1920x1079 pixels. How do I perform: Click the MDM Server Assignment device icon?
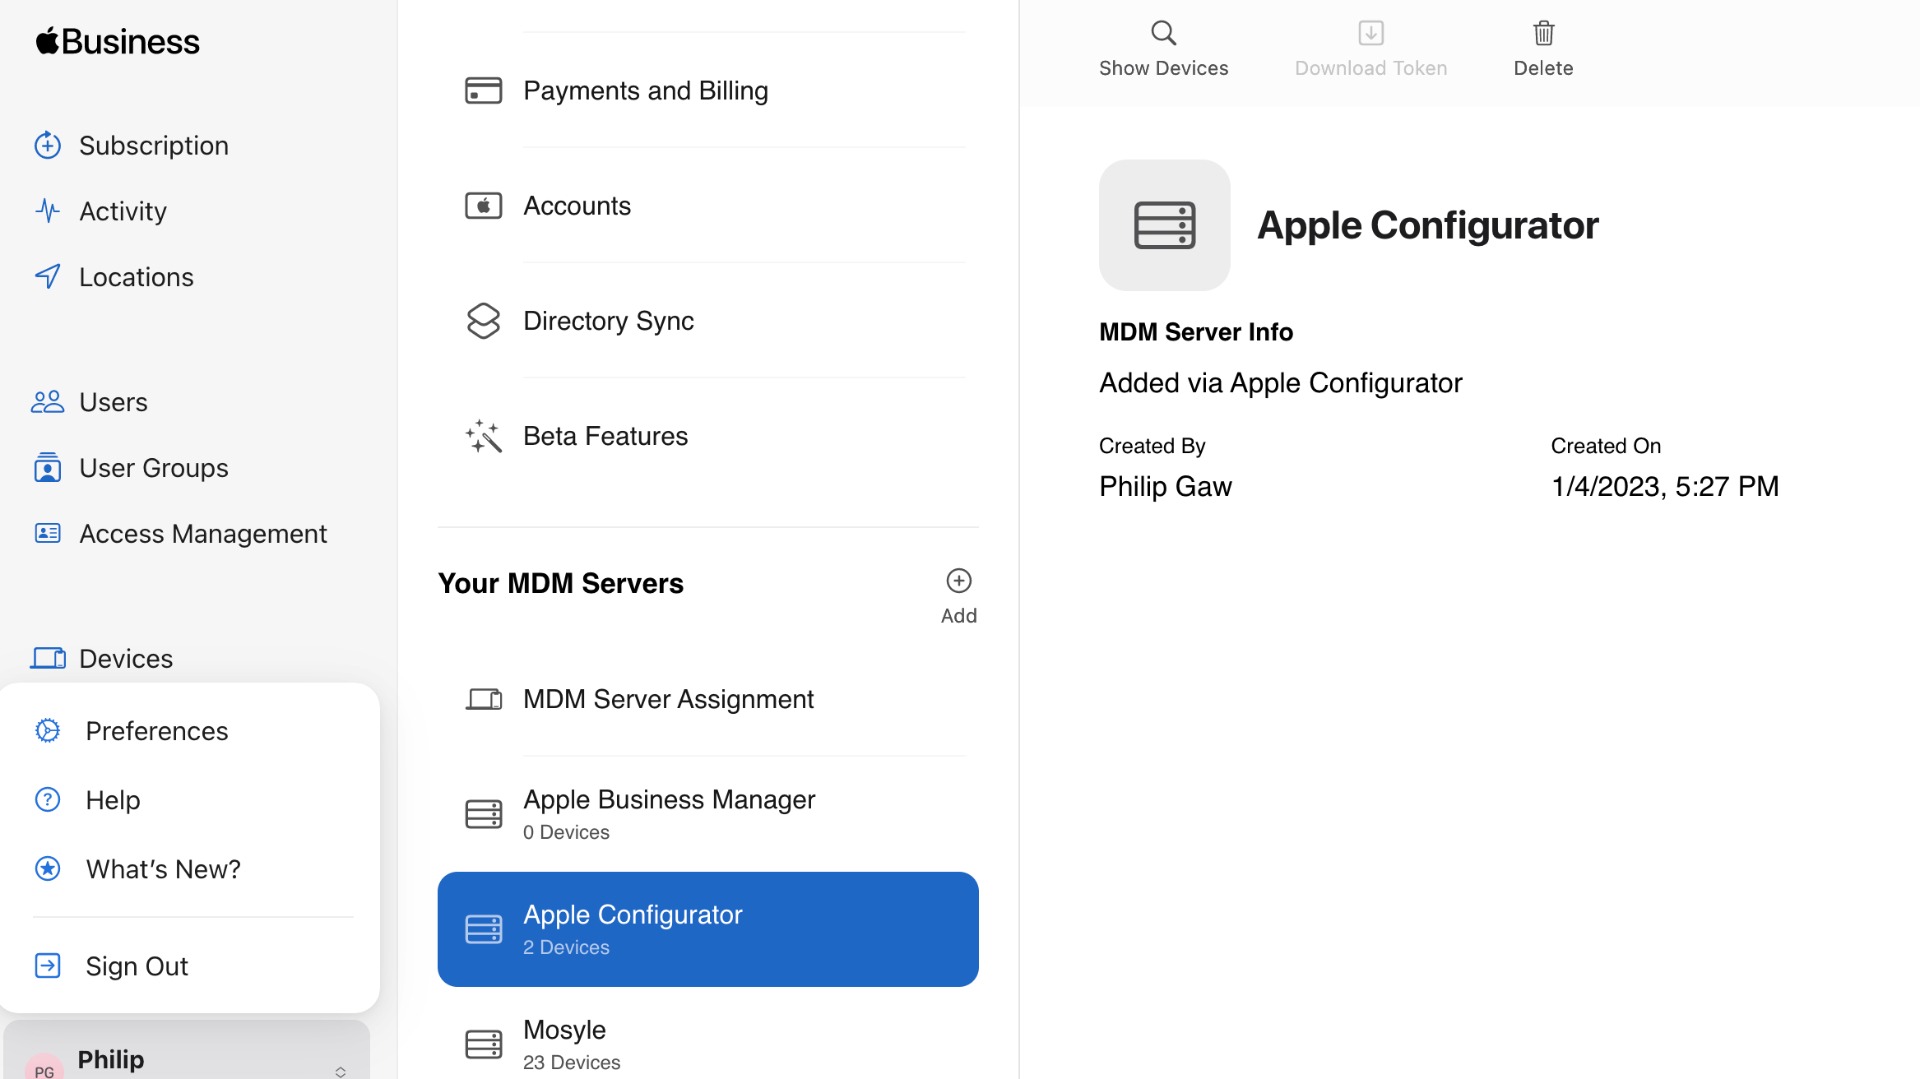point(483,699)
